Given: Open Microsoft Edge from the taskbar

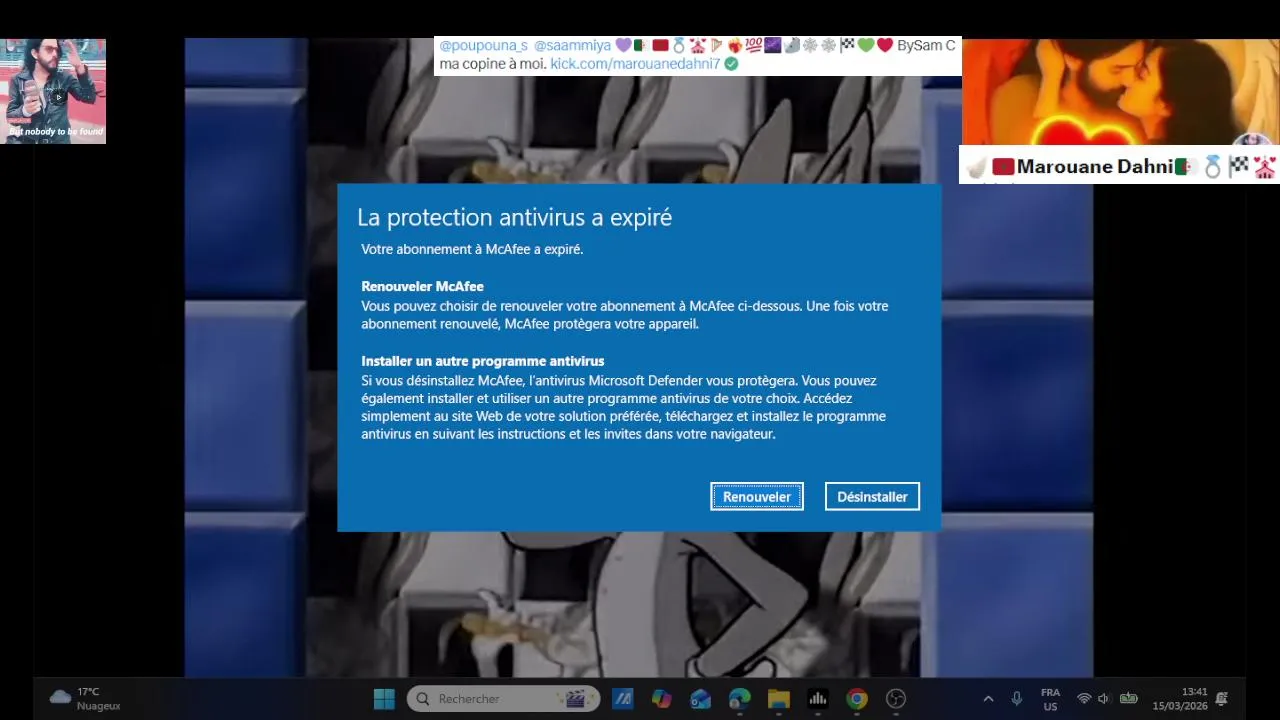Looking at the screenshot, I should 740,699.
